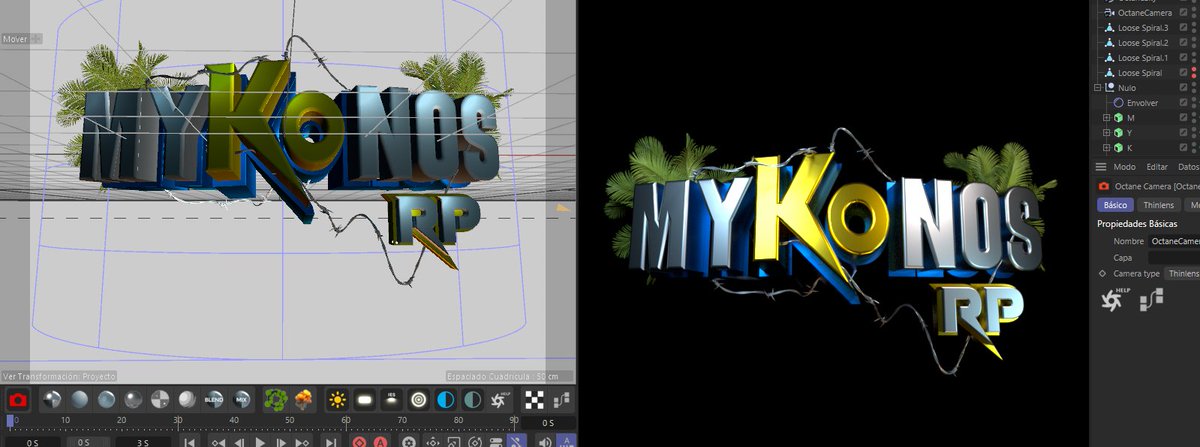Viewport: 1200px width, 447px height.
Task: Click the position keyframe move icon
Action: point(433,441)
